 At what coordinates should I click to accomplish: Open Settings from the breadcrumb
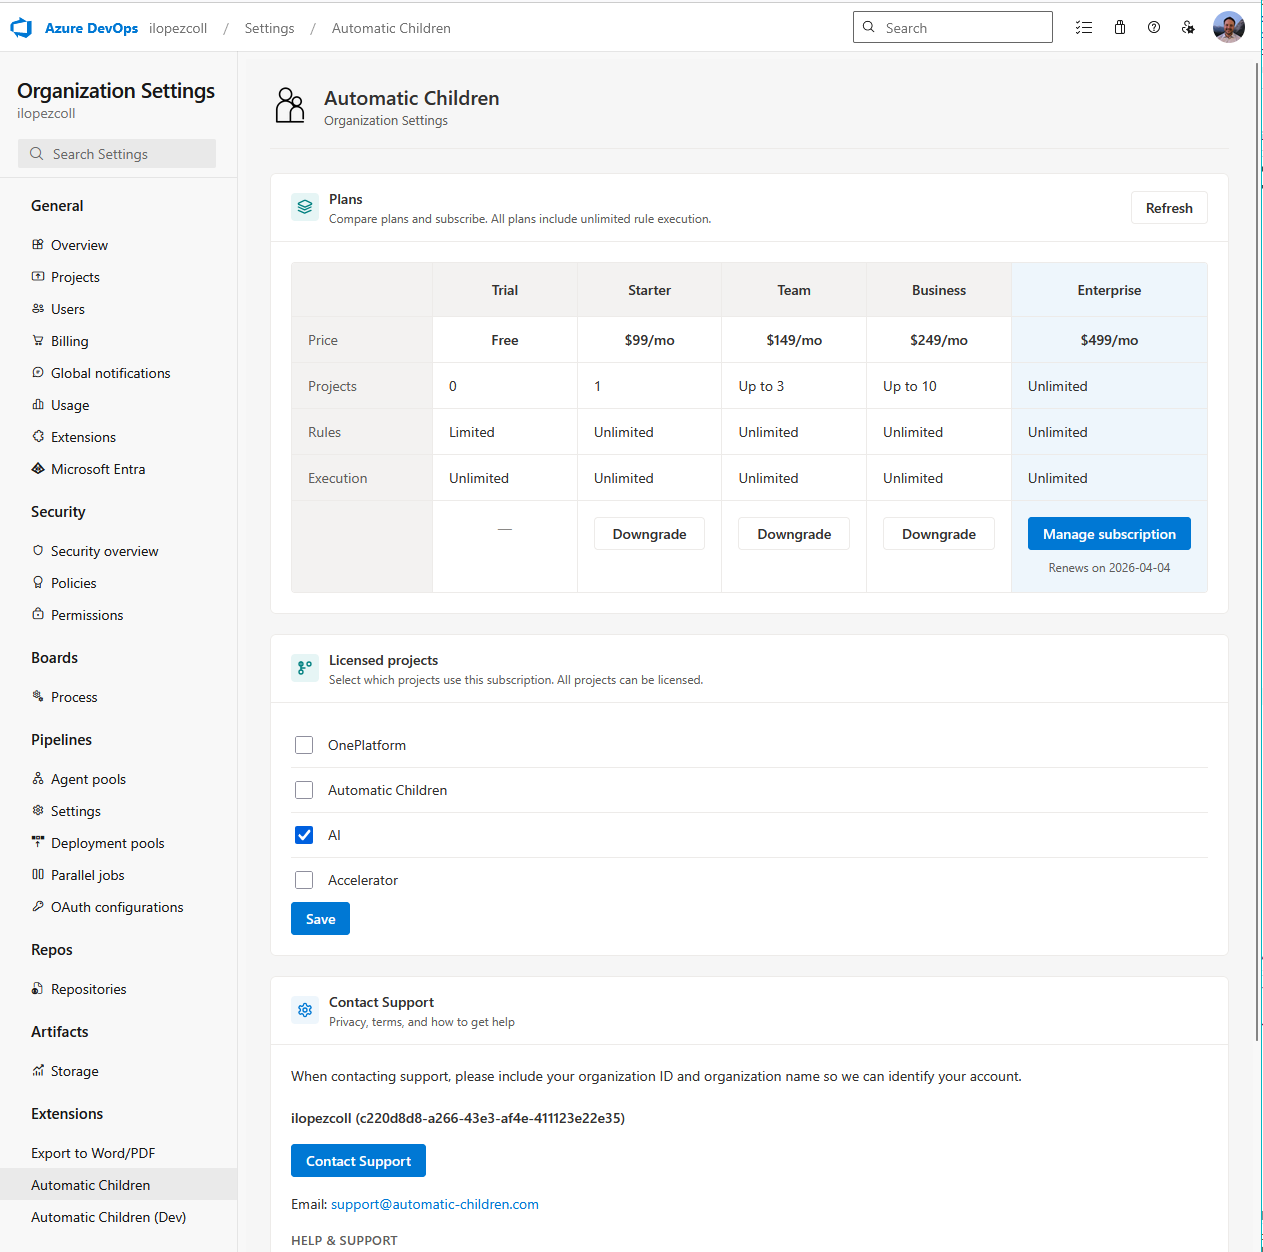[x=269, y=28]
